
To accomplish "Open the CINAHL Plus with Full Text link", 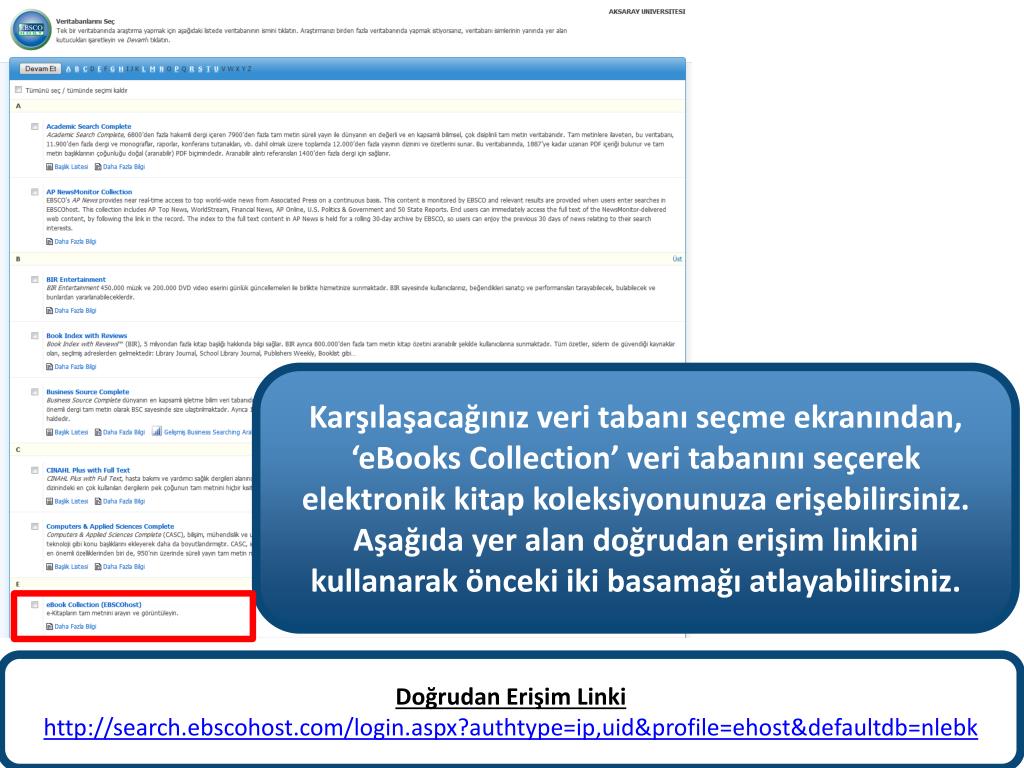I will click(x=88, y=470).
